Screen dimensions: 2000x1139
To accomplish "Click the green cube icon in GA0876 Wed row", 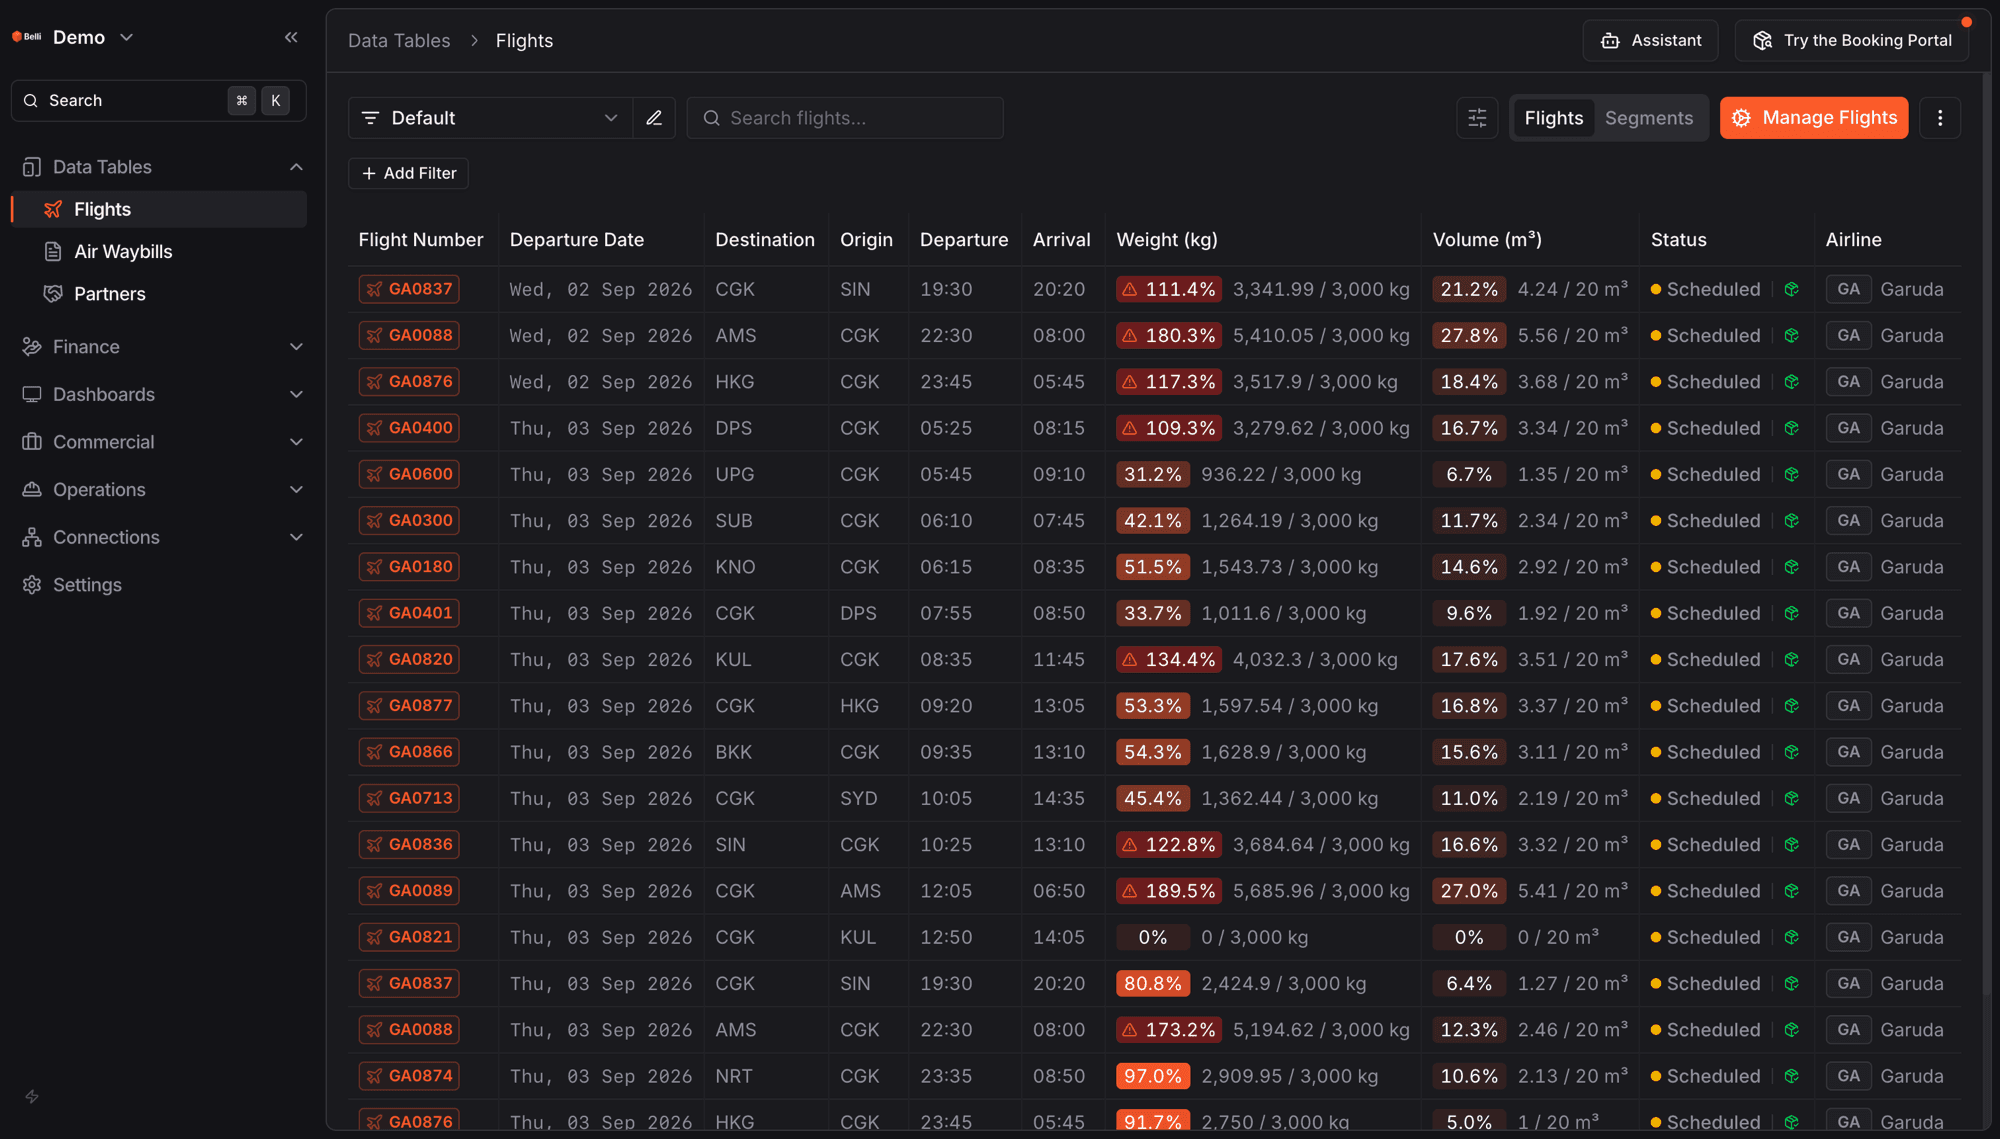I will click(x=1792, y=382).
